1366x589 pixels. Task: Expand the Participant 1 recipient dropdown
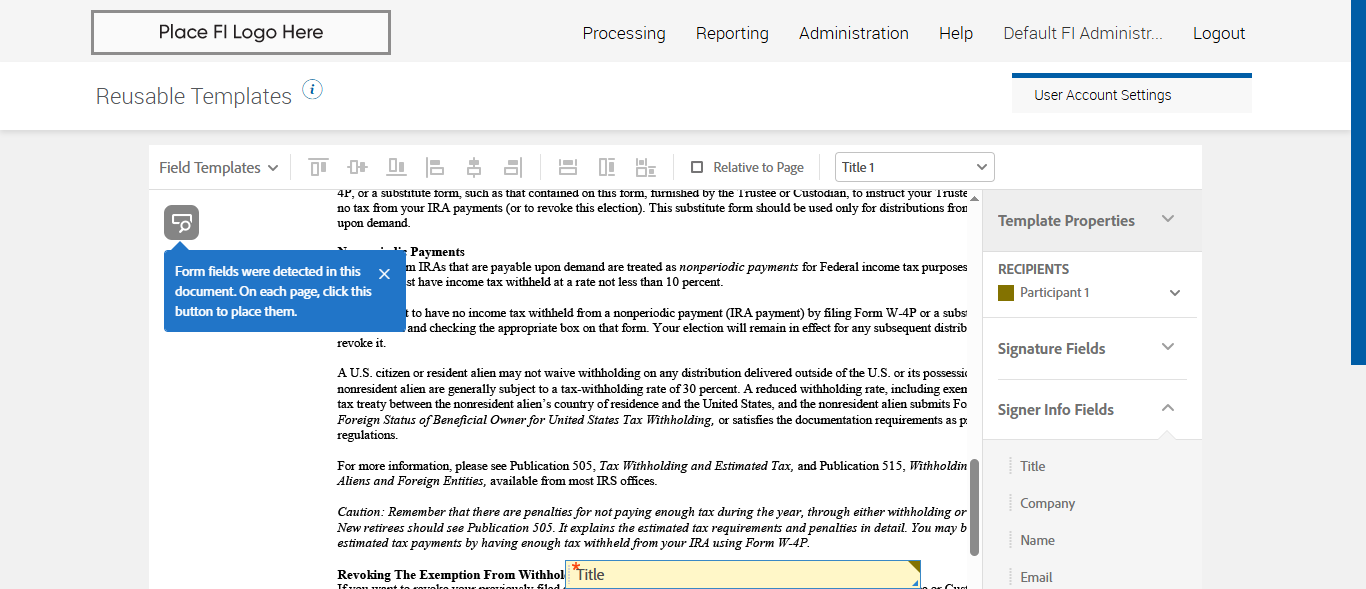pos(1175,293)
